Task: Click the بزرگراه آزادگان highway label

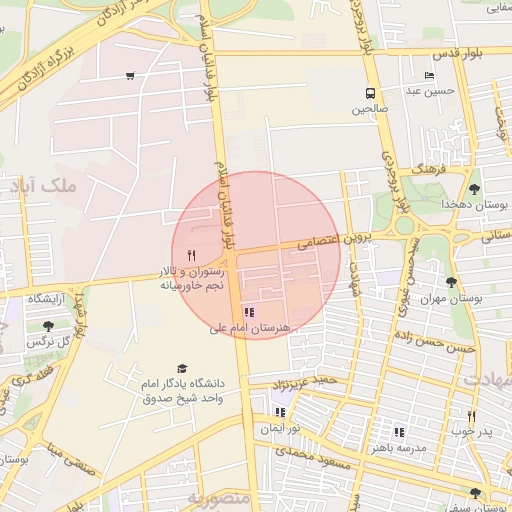Action: tap(46, 69)
